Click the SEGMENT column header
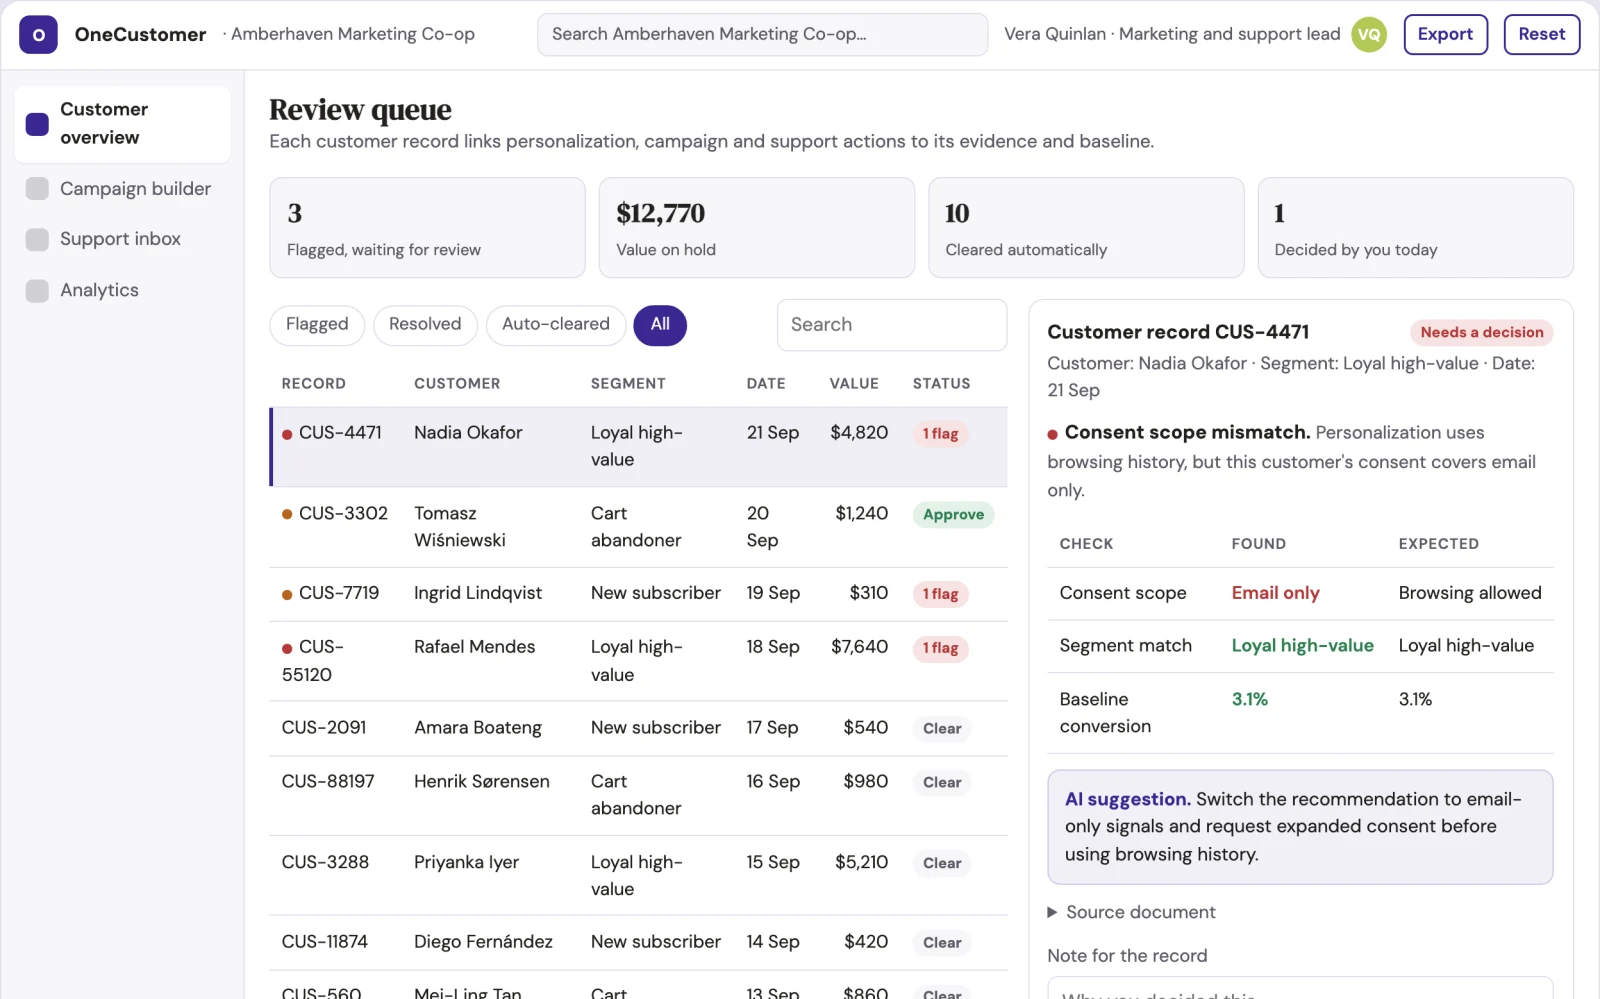 tap(628, 384)
